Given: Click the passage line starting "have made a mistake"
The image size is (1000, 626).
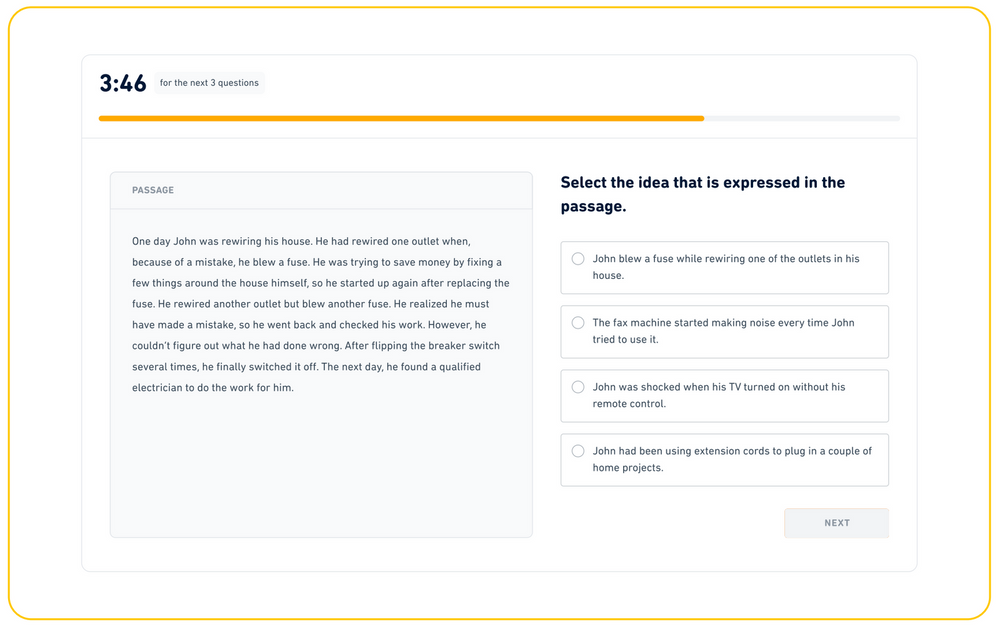Looking at the screenshot, I should pyautogui.click(x=311, y=325).
